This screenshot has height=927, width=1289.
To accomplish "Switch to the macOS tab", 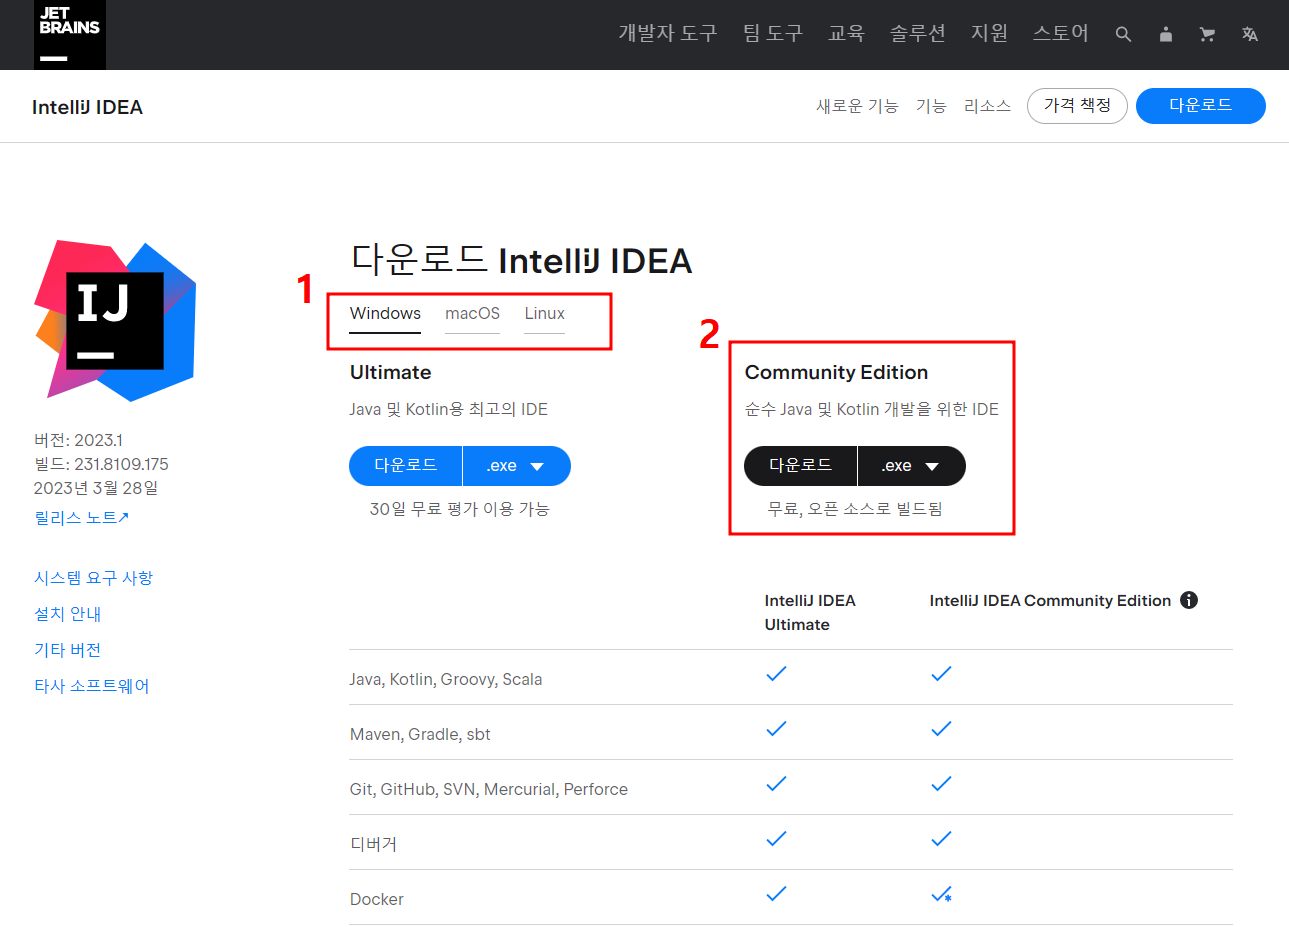I will tap(472, 314).
